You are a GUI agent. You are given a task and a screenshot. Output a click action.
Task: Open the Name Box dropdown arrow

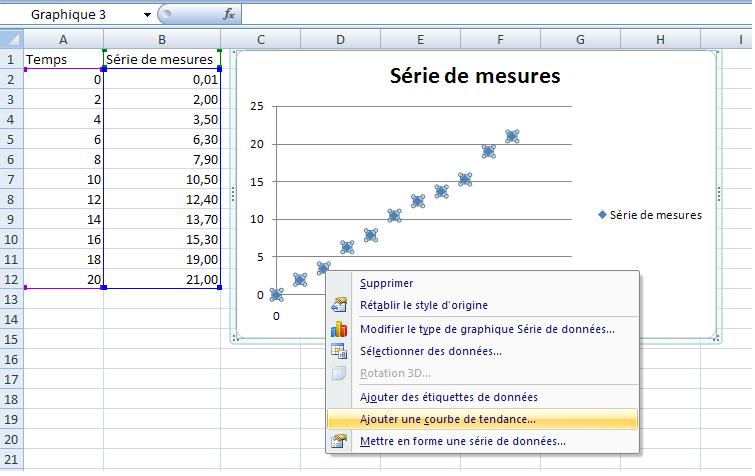pos(147,15)
